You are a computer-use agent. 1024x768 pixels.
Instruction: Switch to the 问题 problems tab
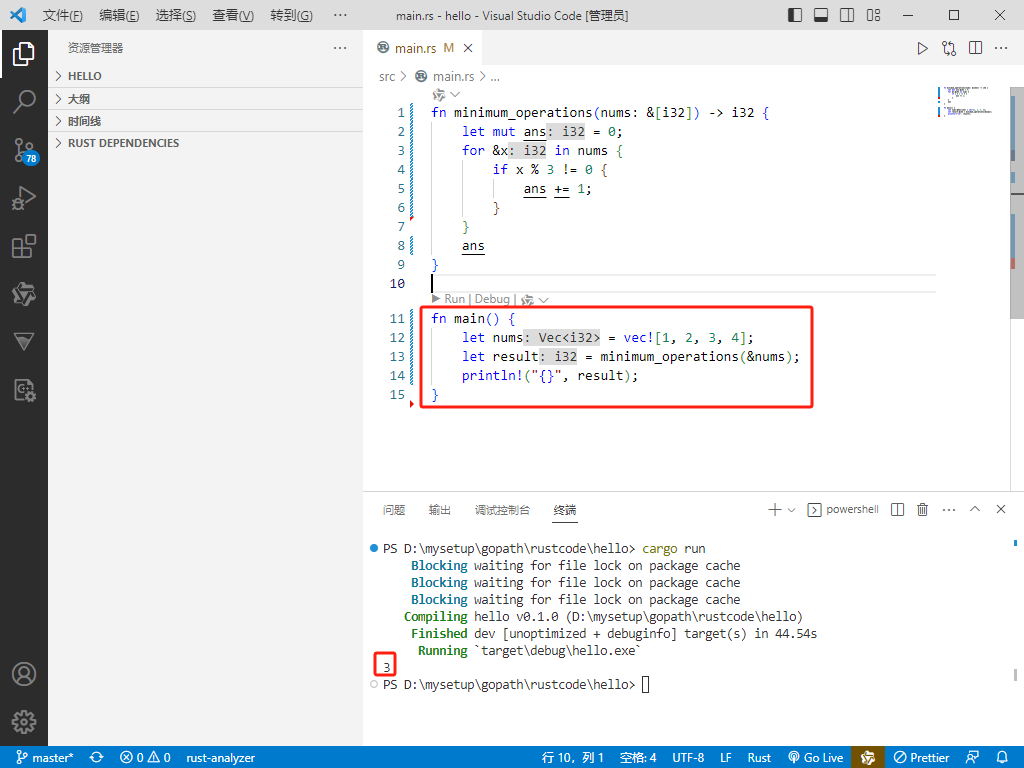pyautogui.click(x=394, y=510)
